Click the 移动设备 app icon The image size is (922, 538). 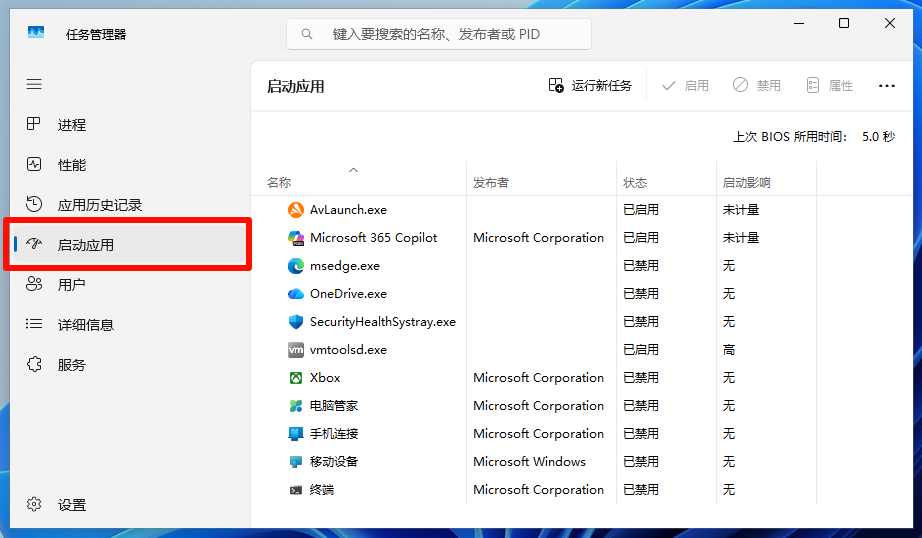pyautogui.click(x=296, y=462)
